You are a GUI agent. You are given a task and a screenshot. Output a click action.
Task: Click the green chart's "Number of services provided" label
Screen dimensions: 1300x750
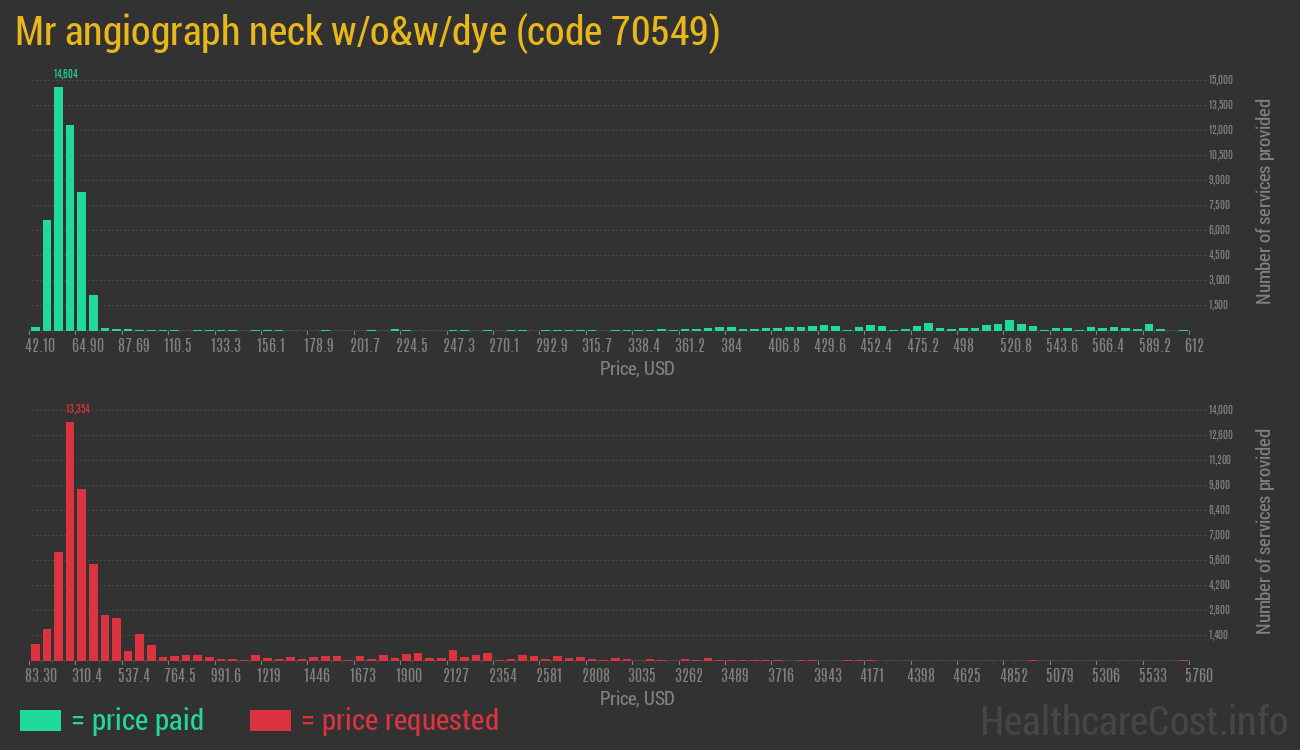coord(1264,202)
